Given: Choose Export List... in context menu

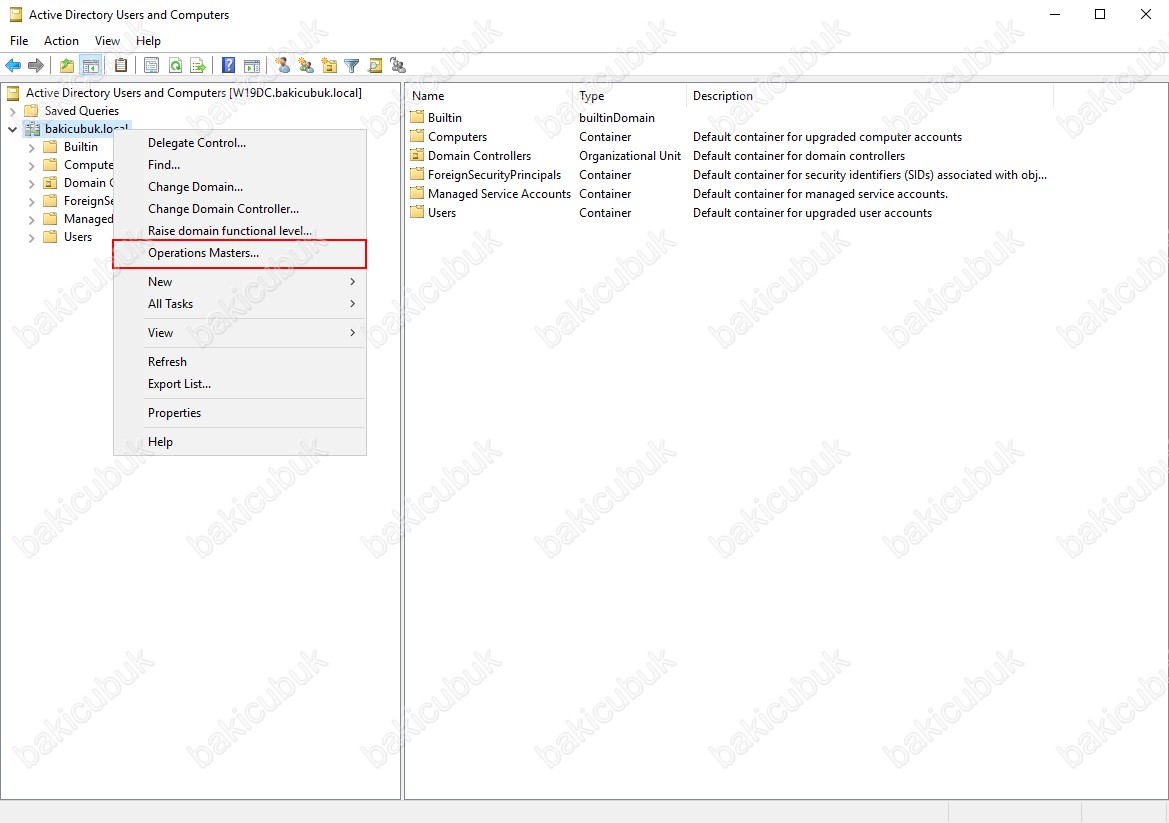Looking at the screenshot, I should point(239,384).
